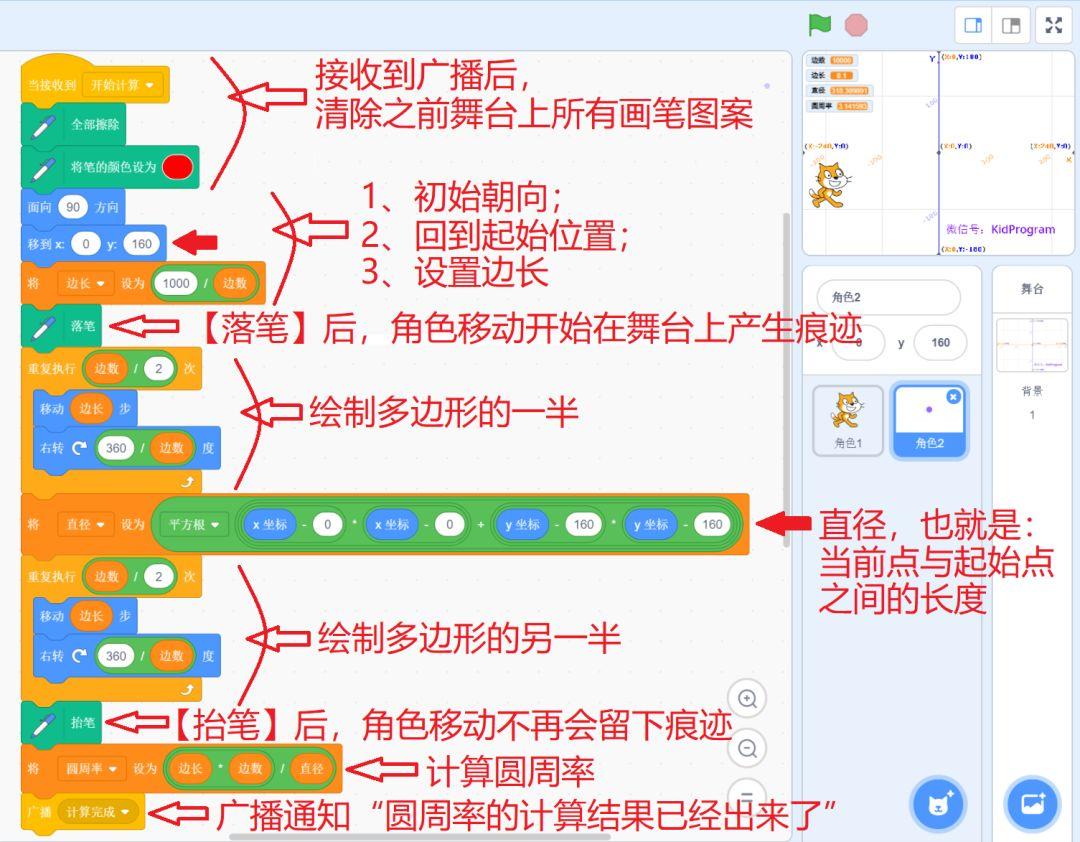Open the 计算完成 broadcast message dropdown
The height and width of the screenshot is (842, 1080).
[x=97, y=812]
